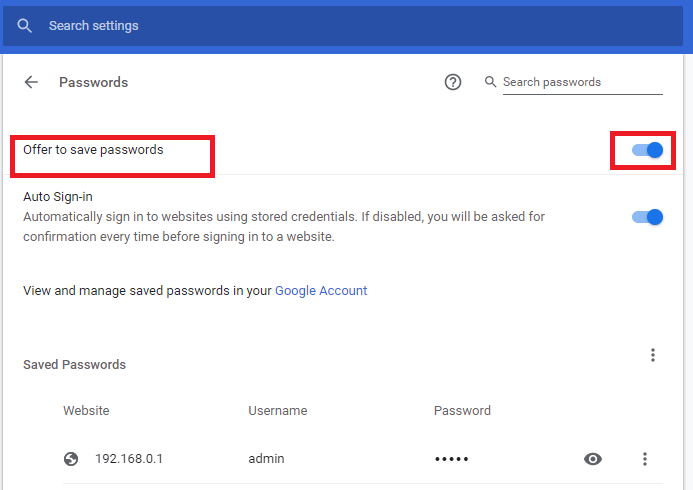Click the search icon in Search settings bar
Image resolution: width=693 pixels, height=490 pixels.
(x=25, y=25)
